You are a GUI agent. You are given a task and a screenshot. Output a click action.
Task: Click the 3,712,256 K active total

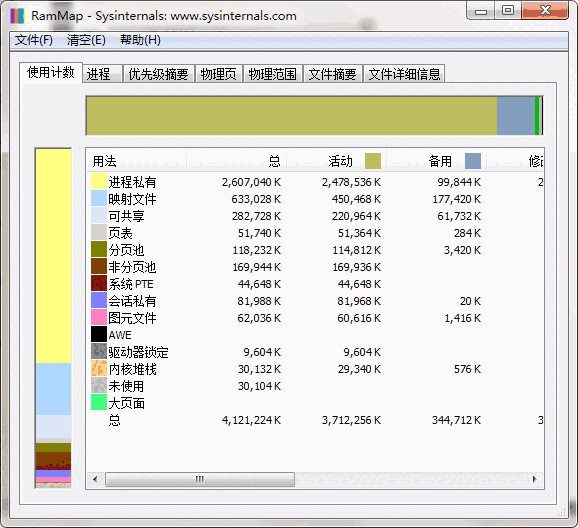351,420
